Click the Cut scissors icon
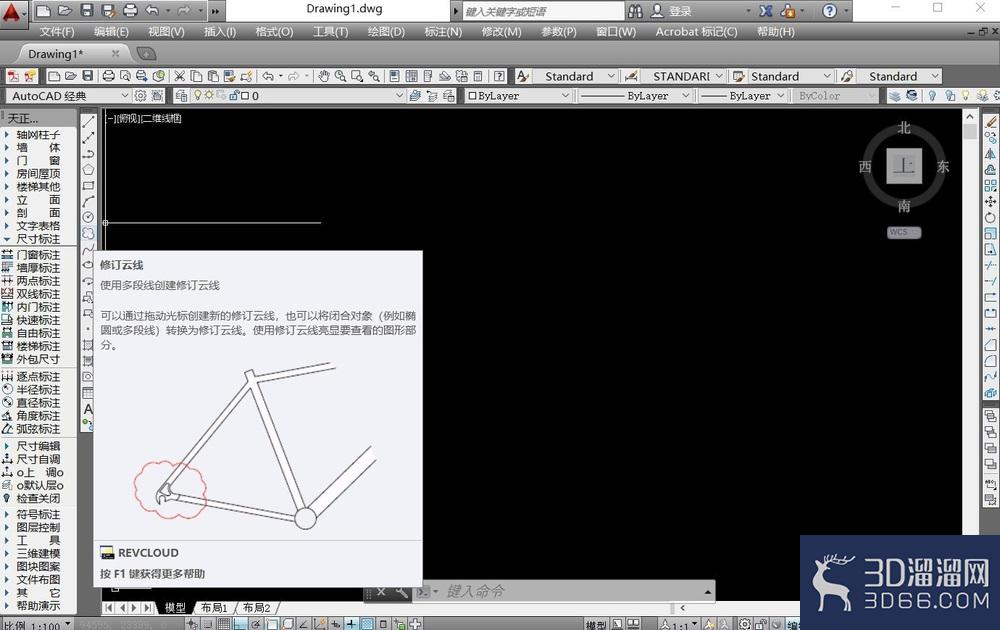This screenshot has width=1000, height=630. tap(180, 77)
